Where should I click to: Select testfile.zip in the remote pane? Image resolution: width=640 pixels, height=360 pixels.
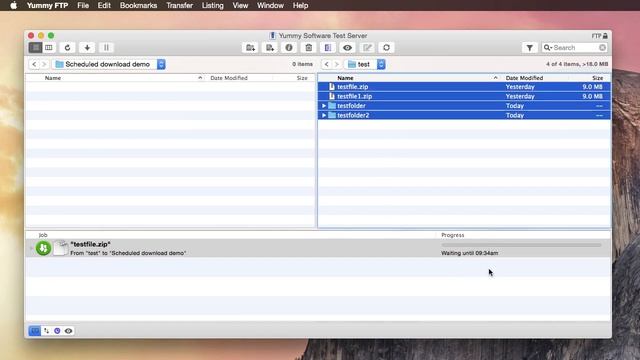[x=464, y=87]
